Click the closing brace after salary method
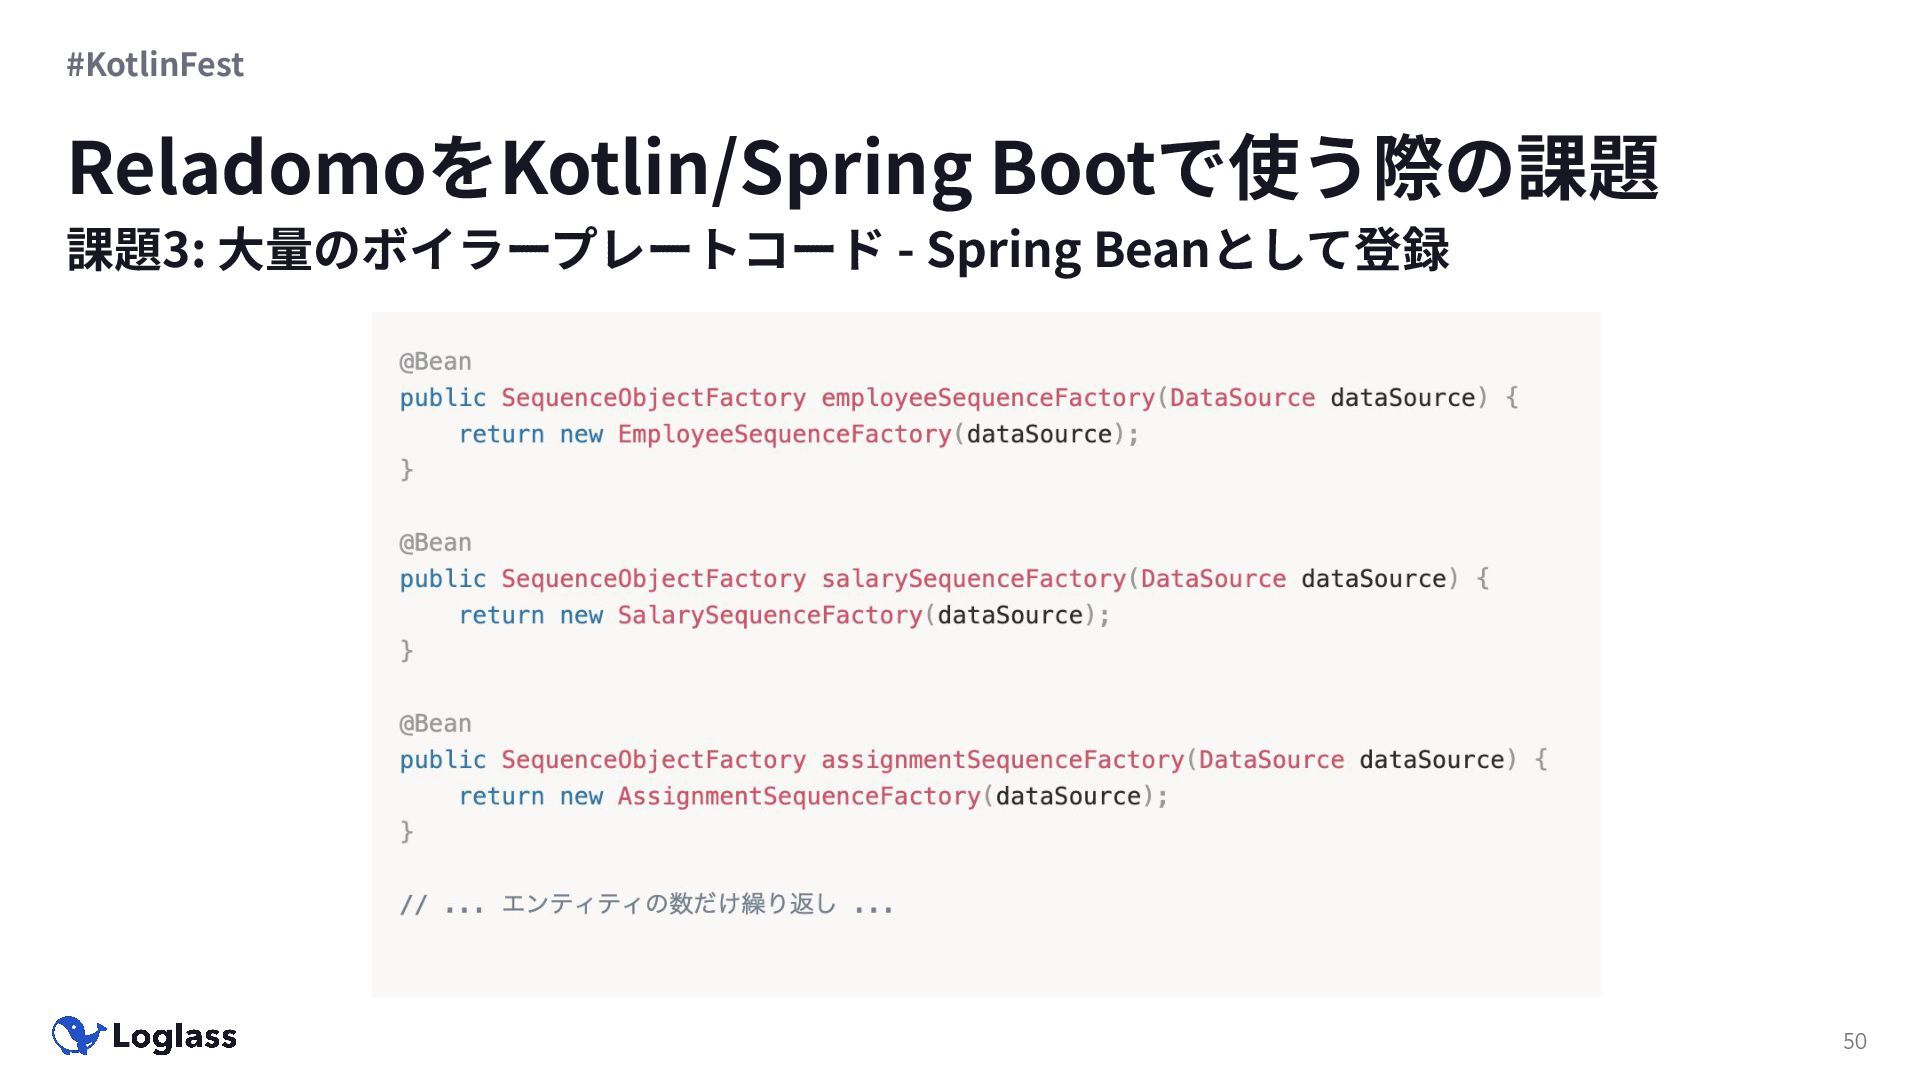This screenshot has height=1080, width=1920. click(x=406, y=651)
